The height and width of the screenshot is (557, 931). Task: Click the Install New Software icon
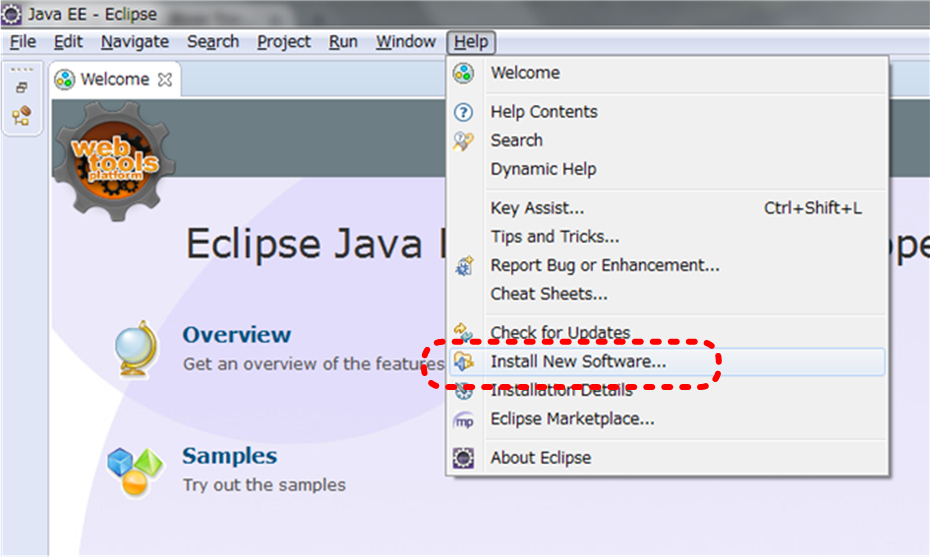click(x=464, y=362)
